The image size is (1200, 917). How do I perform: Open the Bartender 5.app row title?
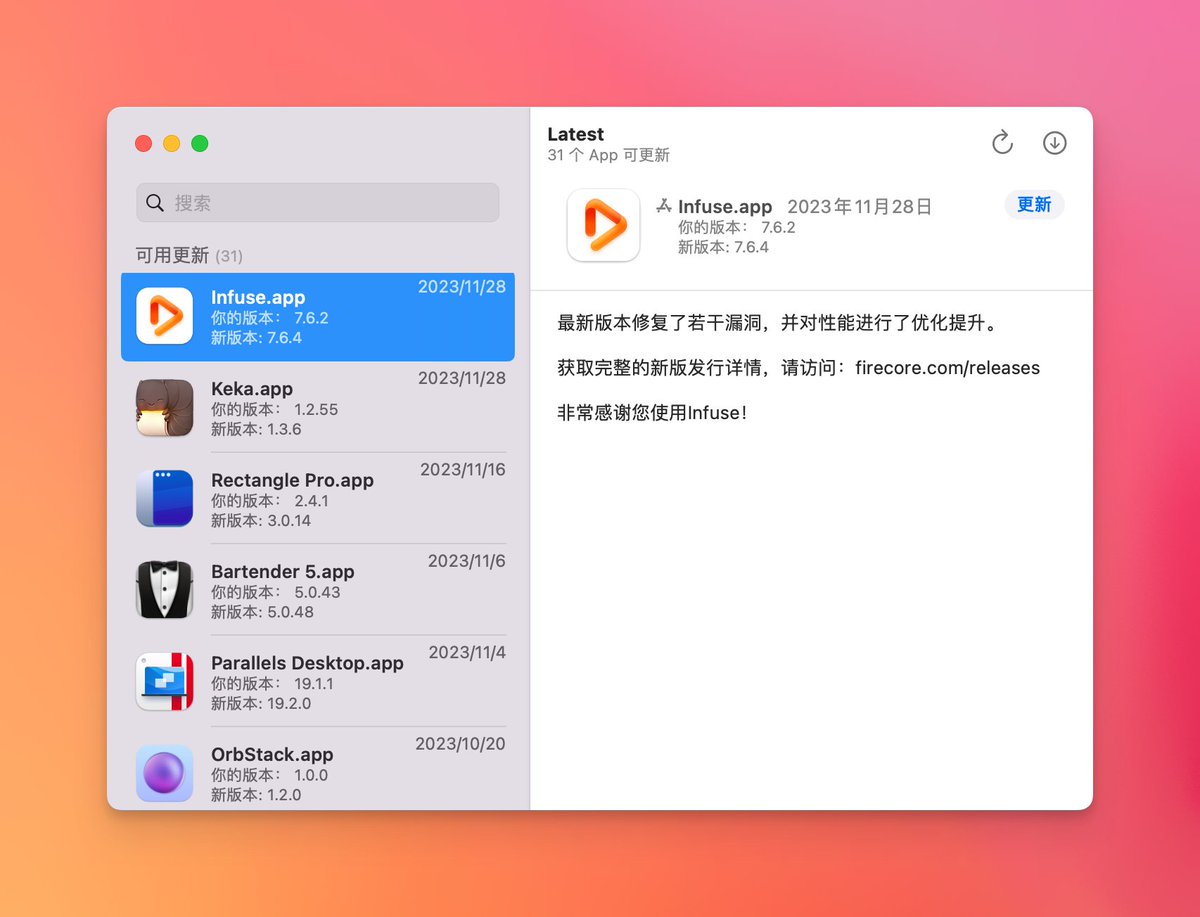point(283,572)
